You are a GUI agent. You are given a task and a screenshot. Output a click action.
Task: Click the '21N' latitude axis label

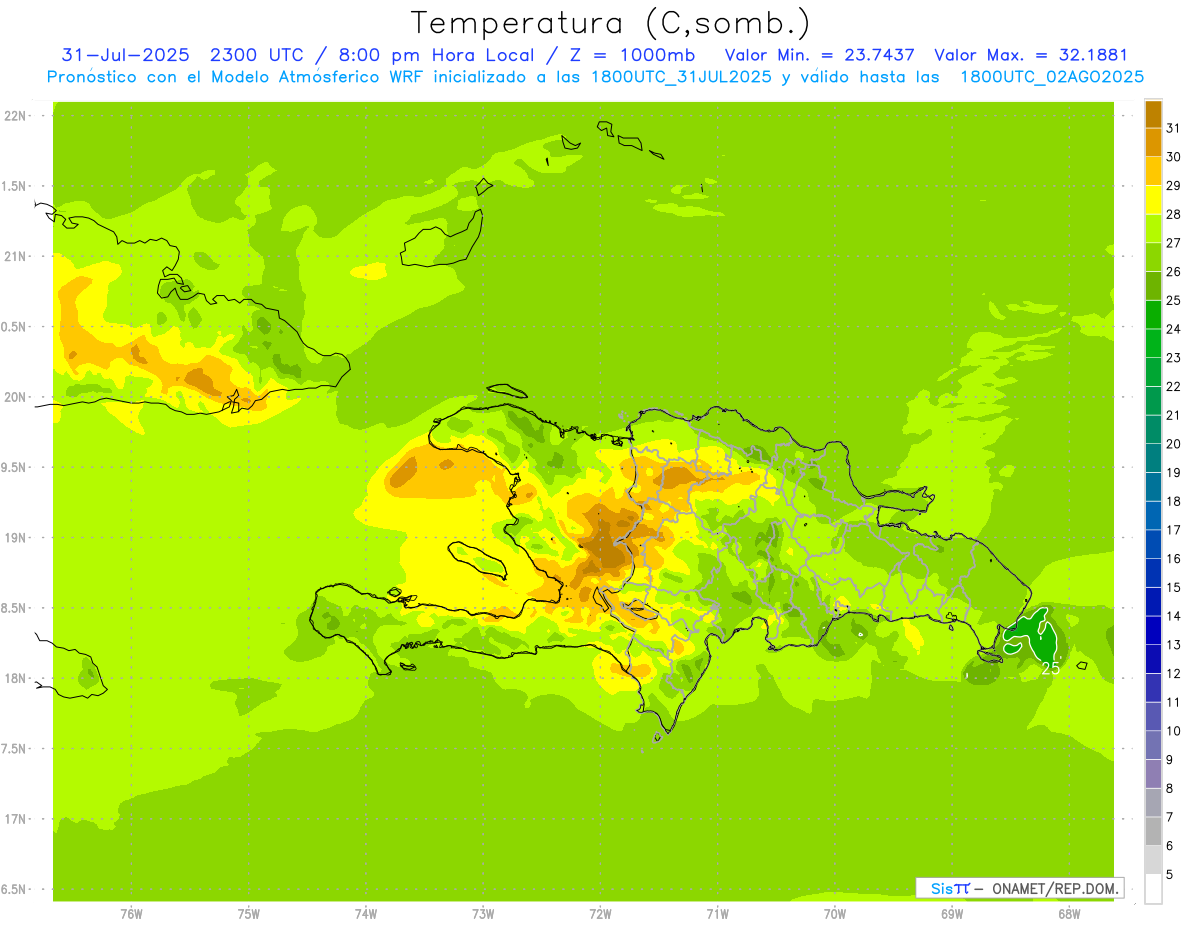(x=14, y=256)
